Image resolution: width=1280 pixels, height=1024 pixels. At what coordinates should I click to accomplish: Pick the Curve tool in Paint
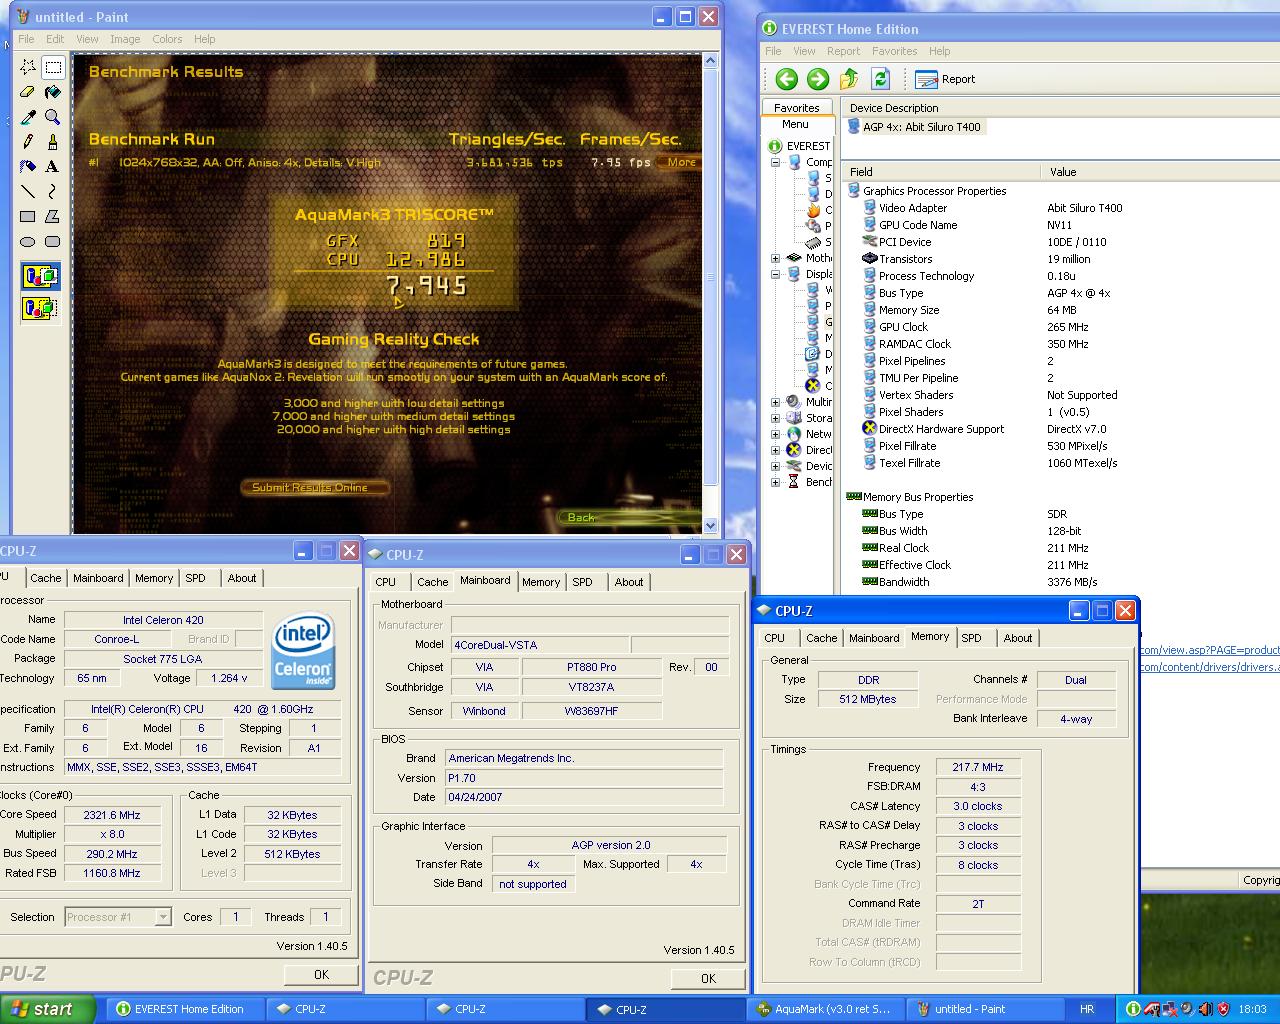click(x=53, y=191)
